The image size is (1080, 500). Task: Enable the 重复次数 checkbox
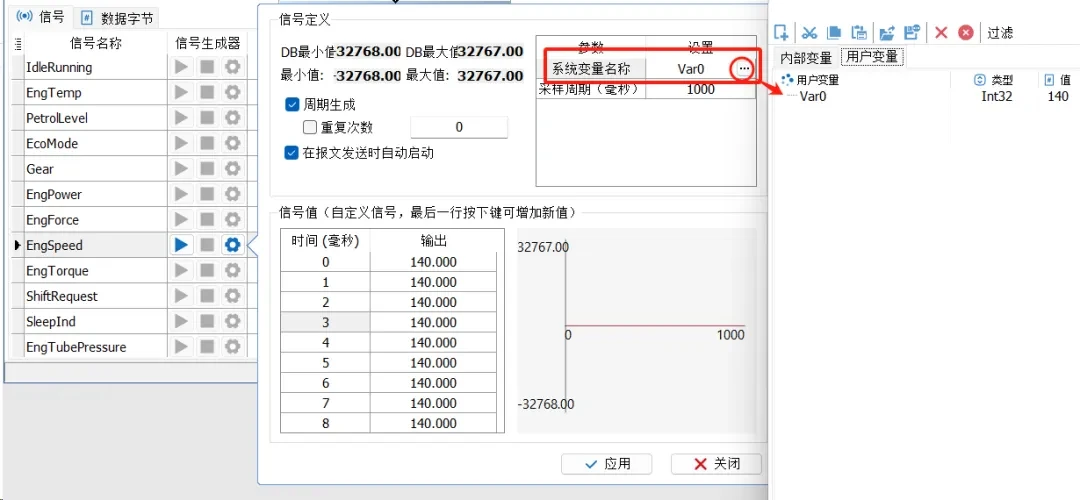(309, 127)
